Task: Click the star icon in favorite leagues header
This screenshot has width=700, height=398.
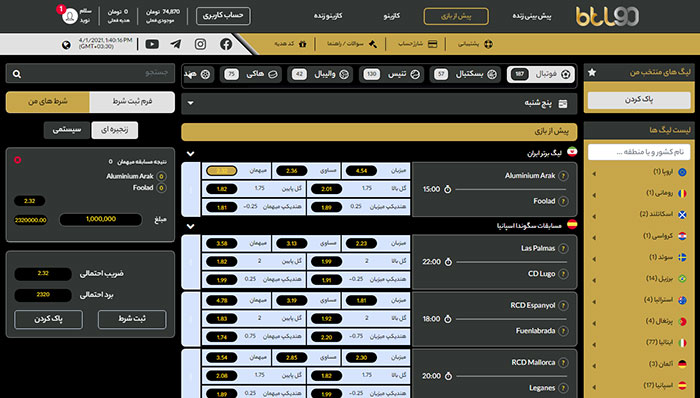Action: tap(592, 72)
